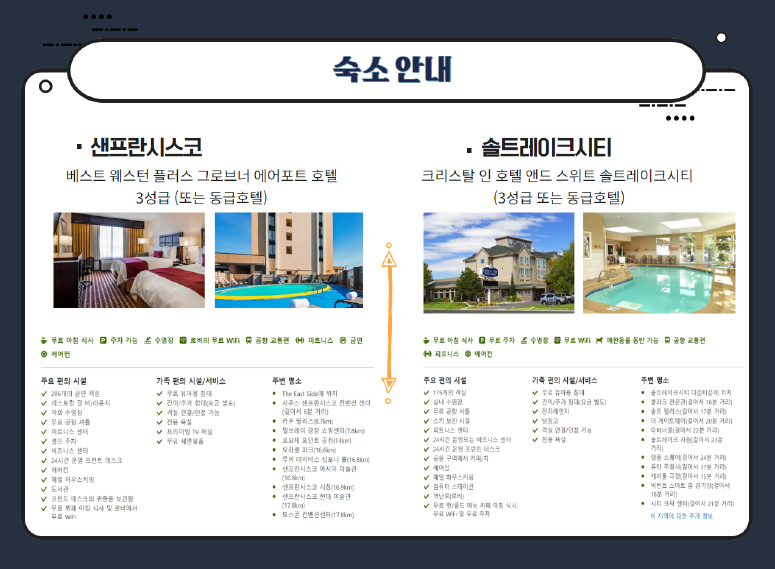
Task: Click the 베스트 웨스턴 플러스 그로브너 에어포트 호텔 name
Action: point(202,175)
